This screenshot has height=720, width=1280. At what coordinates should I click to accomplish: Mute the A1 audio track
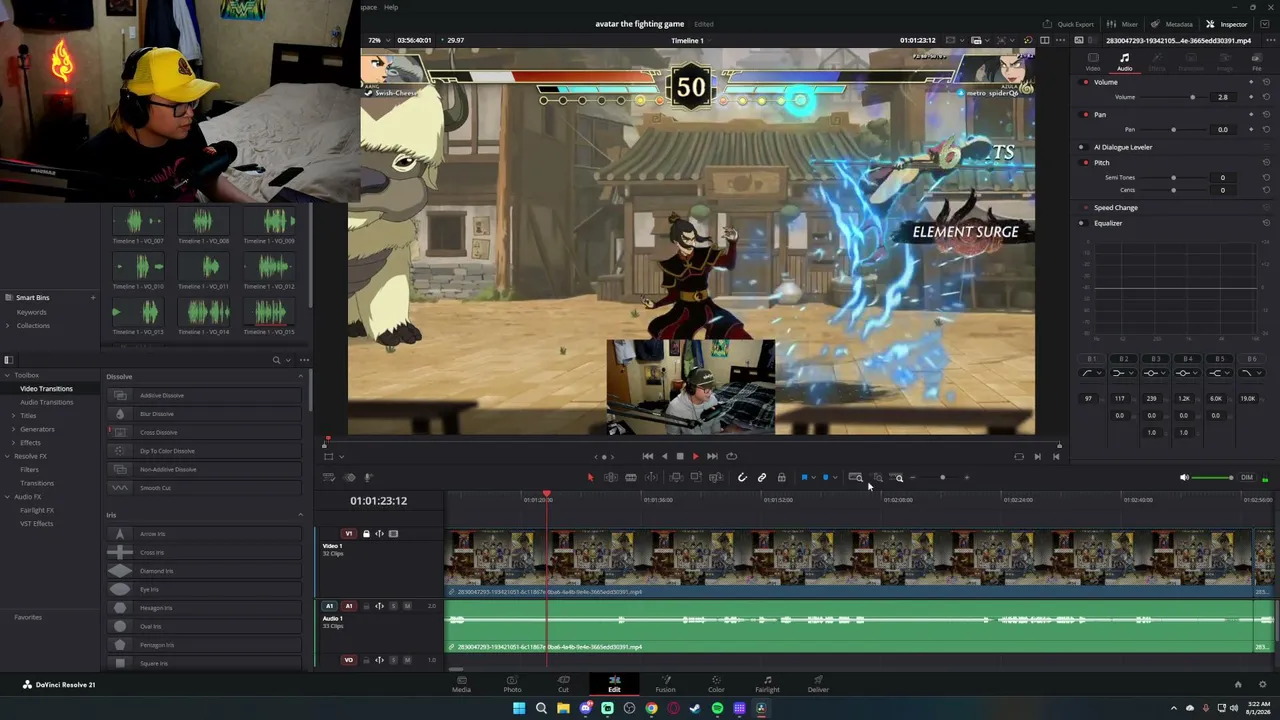(x=407, y=606)
